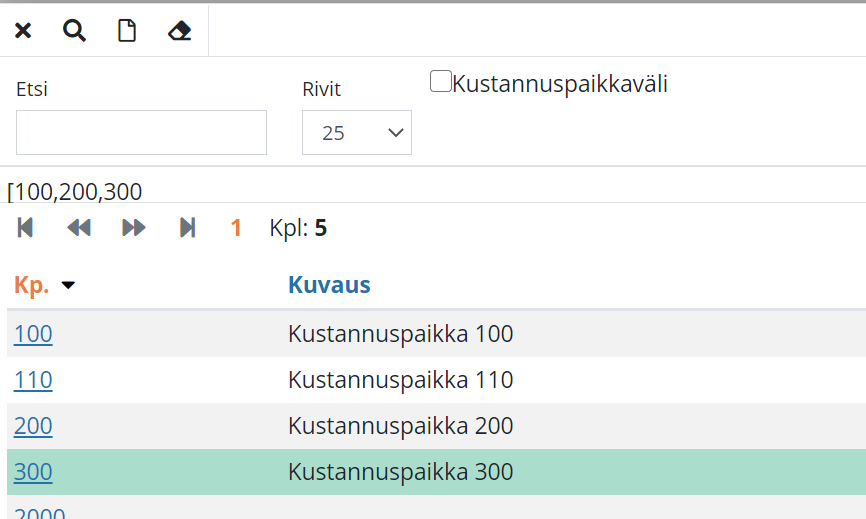
Task: Toggle sort arrow next to Kp.
Action: 68,286
